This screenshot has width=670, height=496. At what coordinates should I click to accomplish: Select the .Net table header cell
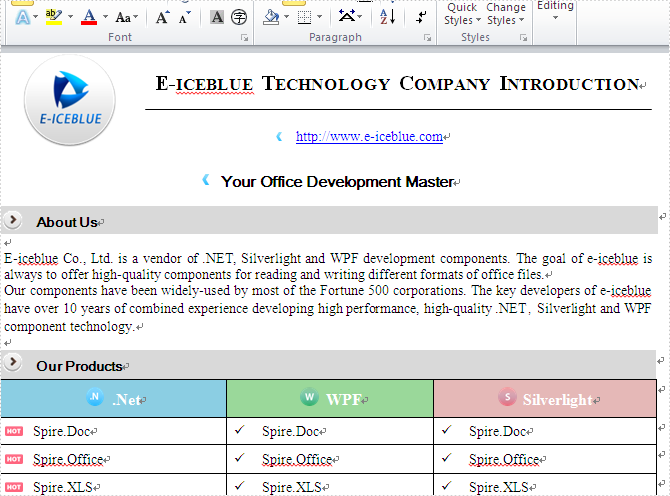(113, 399)
